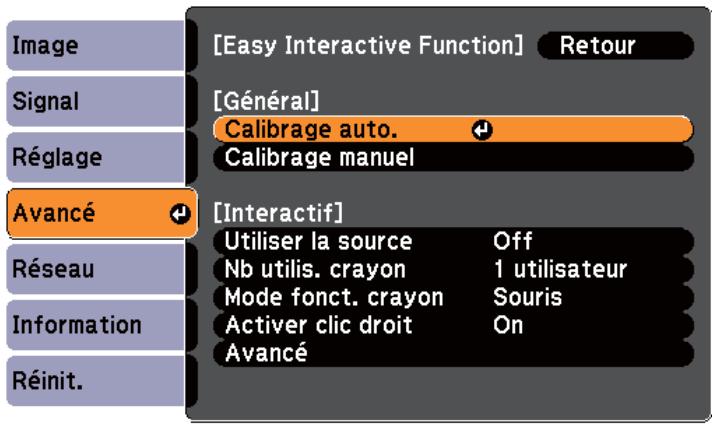This screenshot has width=712, height=426.
Task: Click the Off value for Utiliser la source
Action: [x=512, y=241]
